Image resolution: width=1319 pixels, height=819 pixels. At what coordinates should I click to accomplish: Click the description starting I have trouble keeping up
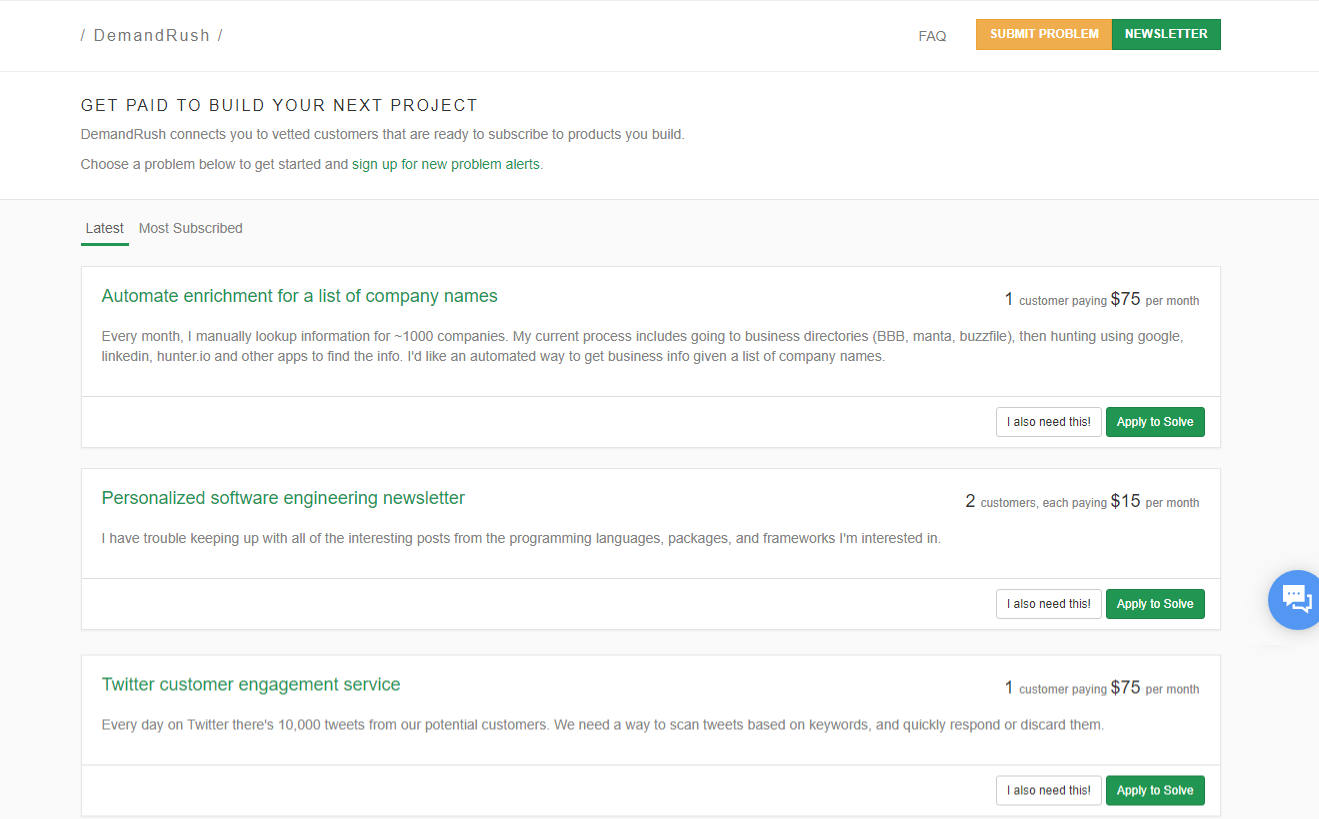coord(521,538)
